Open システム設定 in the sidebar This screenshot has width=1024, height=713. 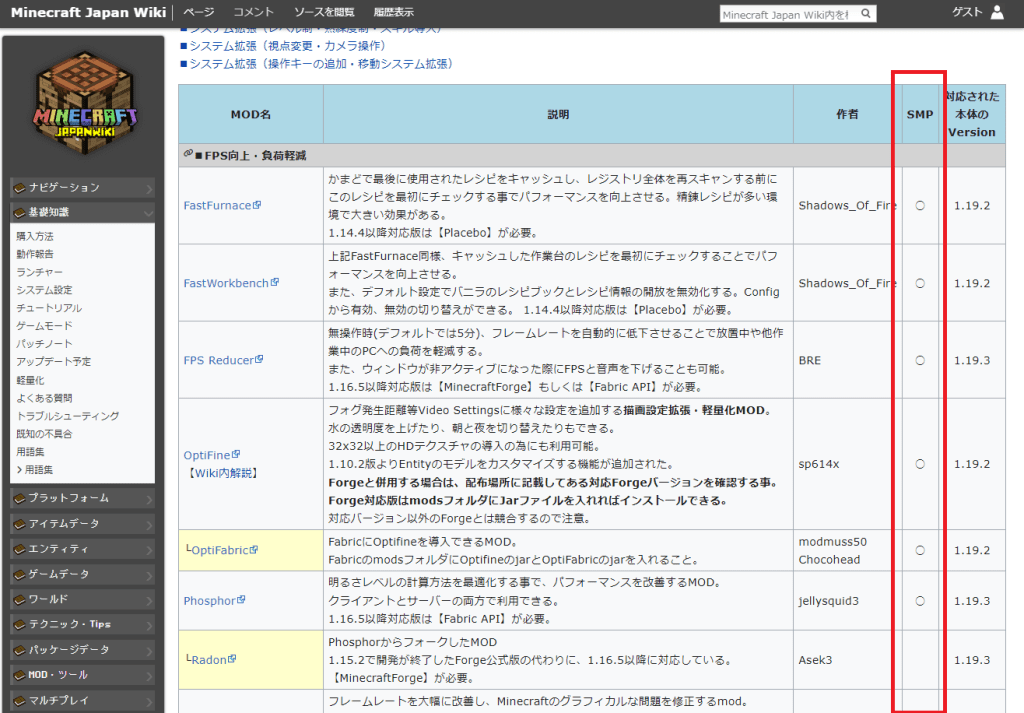44,290
